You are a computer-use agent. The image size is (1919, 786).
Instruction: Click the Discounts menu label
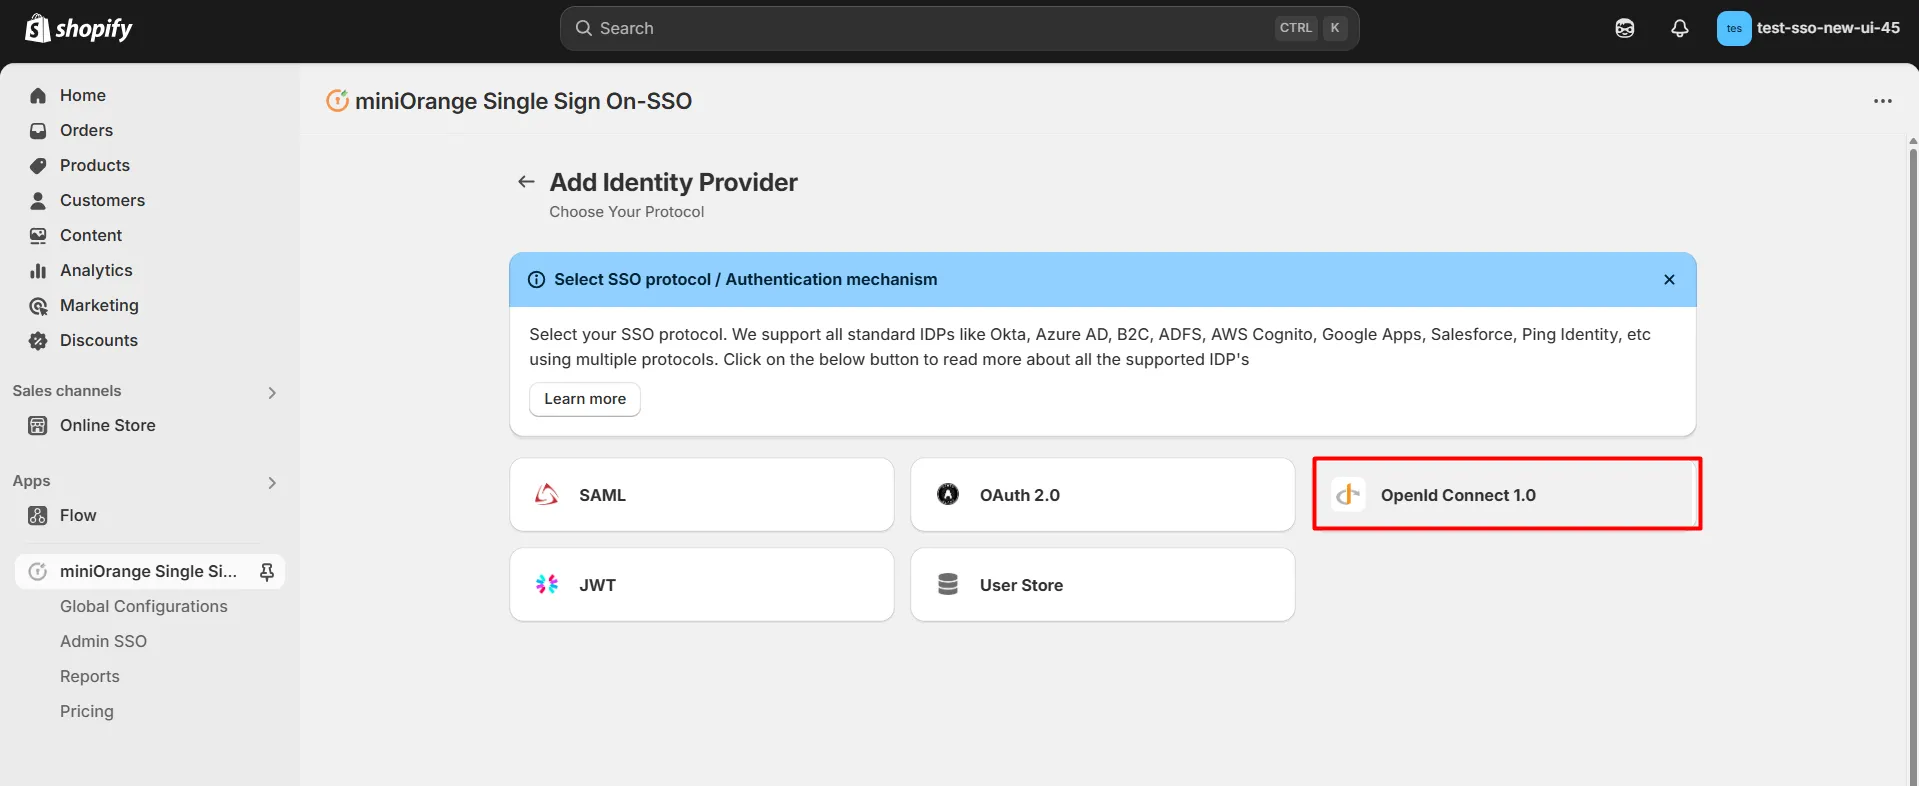tap(99, 341)
